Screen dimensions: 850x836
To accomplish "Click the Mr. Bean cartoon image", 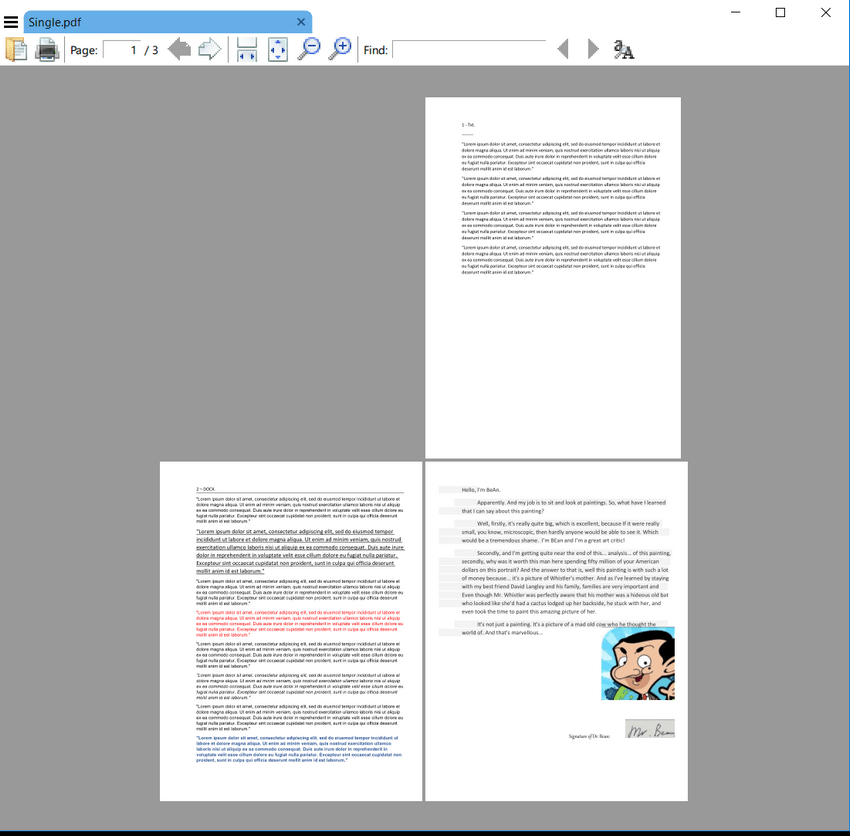I will coord(637,663).
